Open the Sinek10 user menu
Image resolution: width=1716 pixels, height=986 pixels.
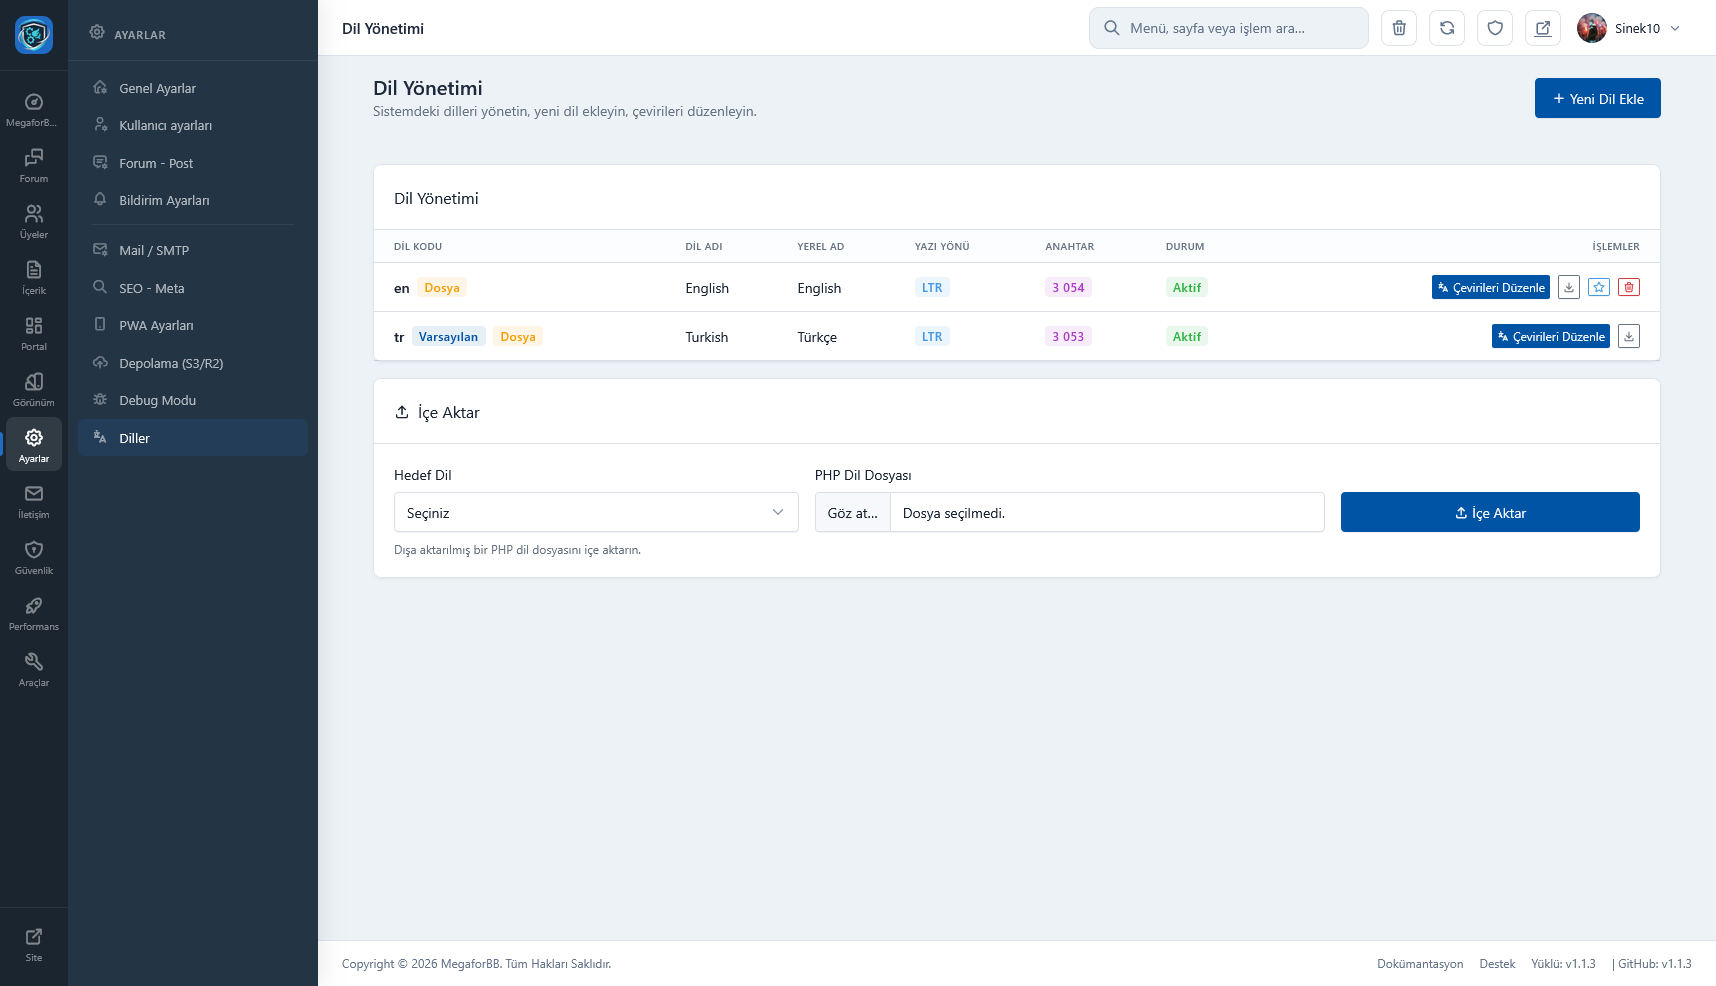[1629, 28]
